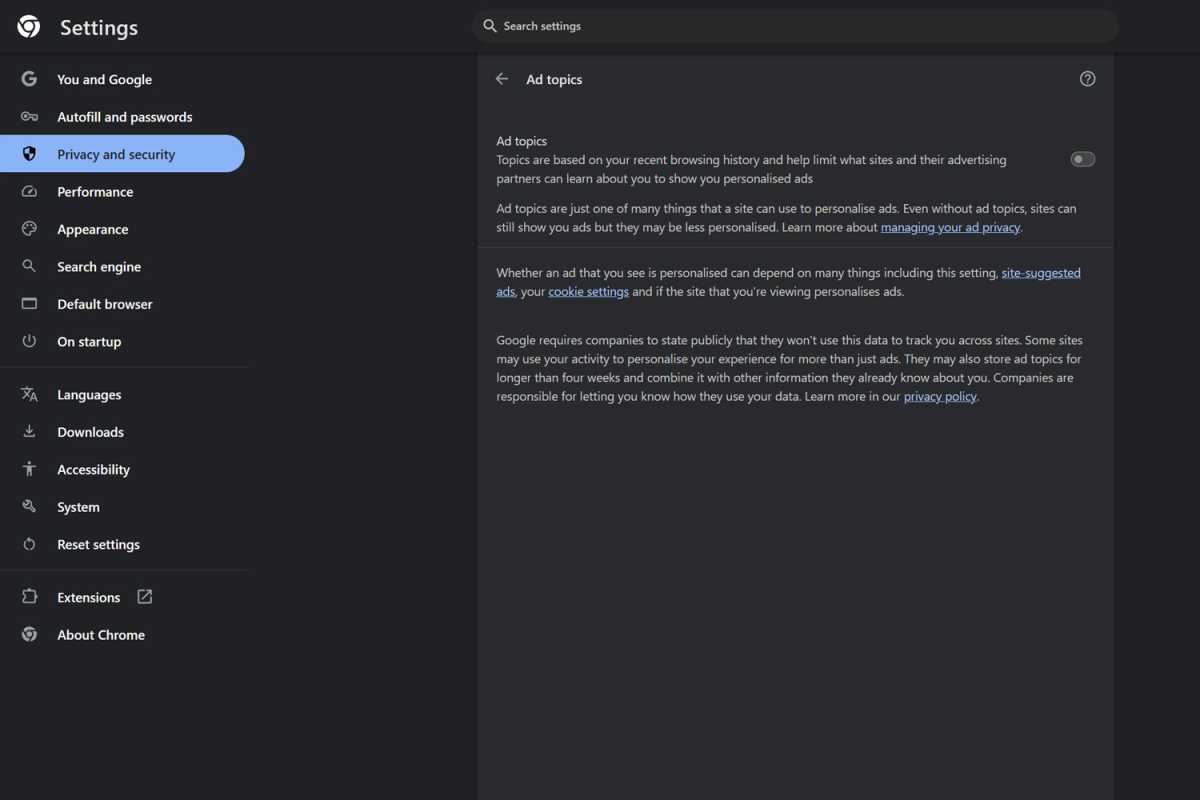This screenshot has height=800, width=1200.
Task: Open the help question mark icon
Action: click(x=1088, y=79)
